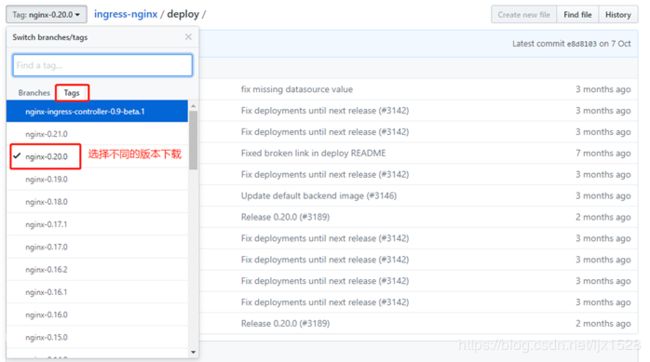This screenshot has height=362, width=650.
Task: Select tag nginx-0.17.0
Action: point(97,247)
